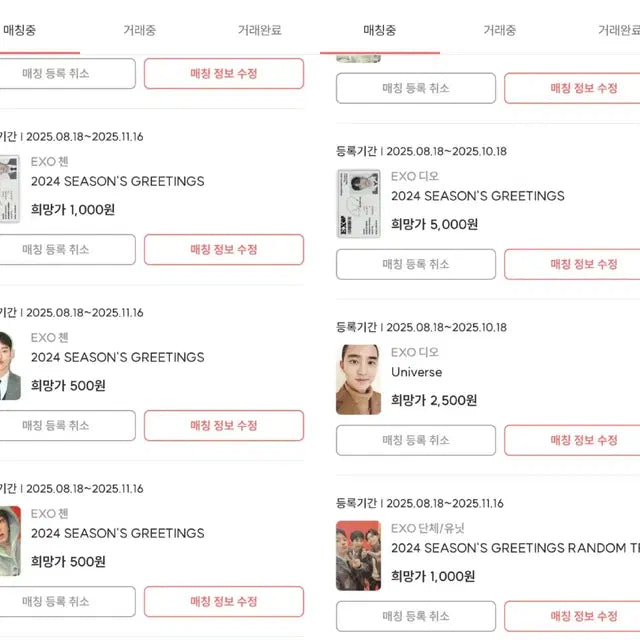
Task: Switch to 거래중 tab in left panel
Action: 139,30
